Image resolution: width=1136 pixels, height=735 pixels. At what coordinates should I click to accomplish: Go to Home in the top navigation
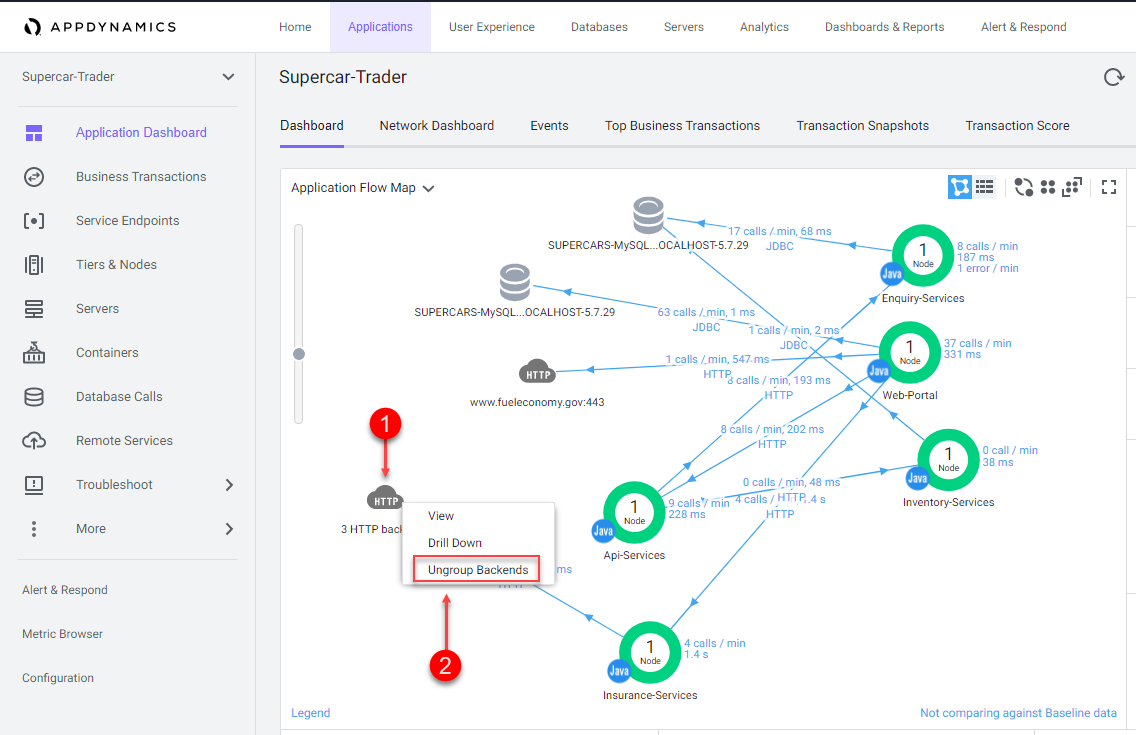(295, 27)
